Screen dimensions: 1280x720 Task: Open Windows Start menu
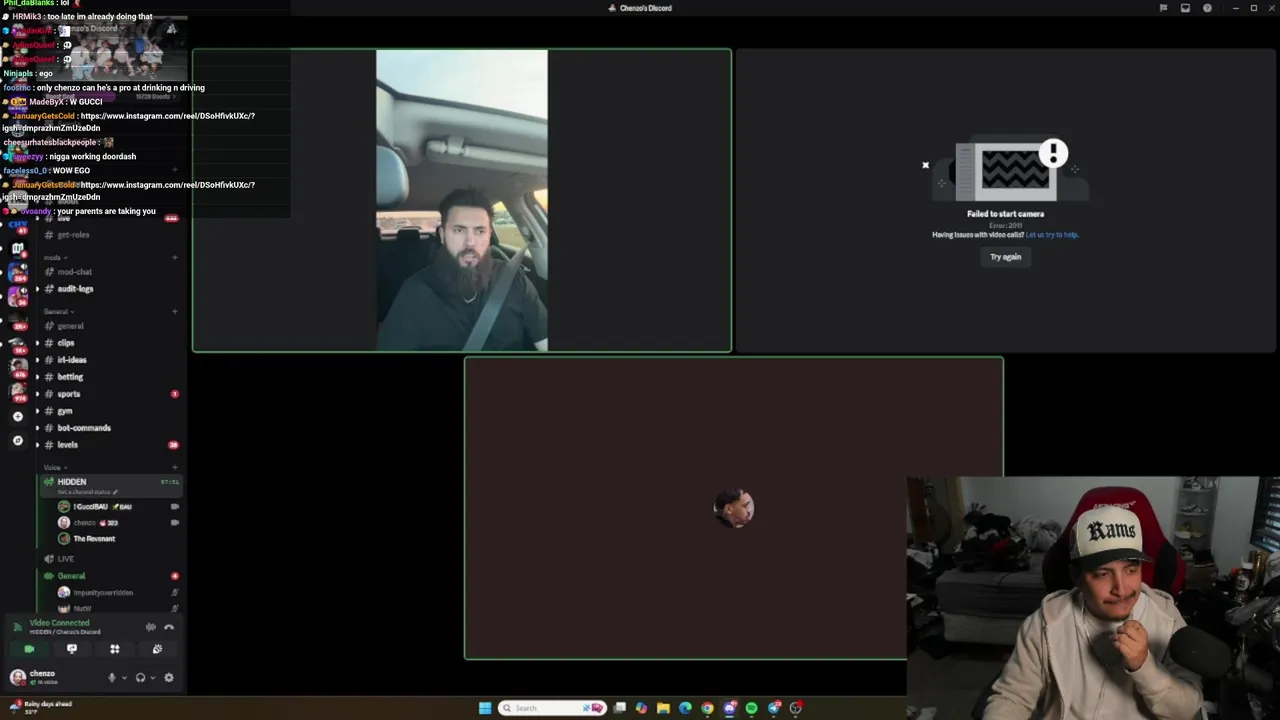point(485,708)
